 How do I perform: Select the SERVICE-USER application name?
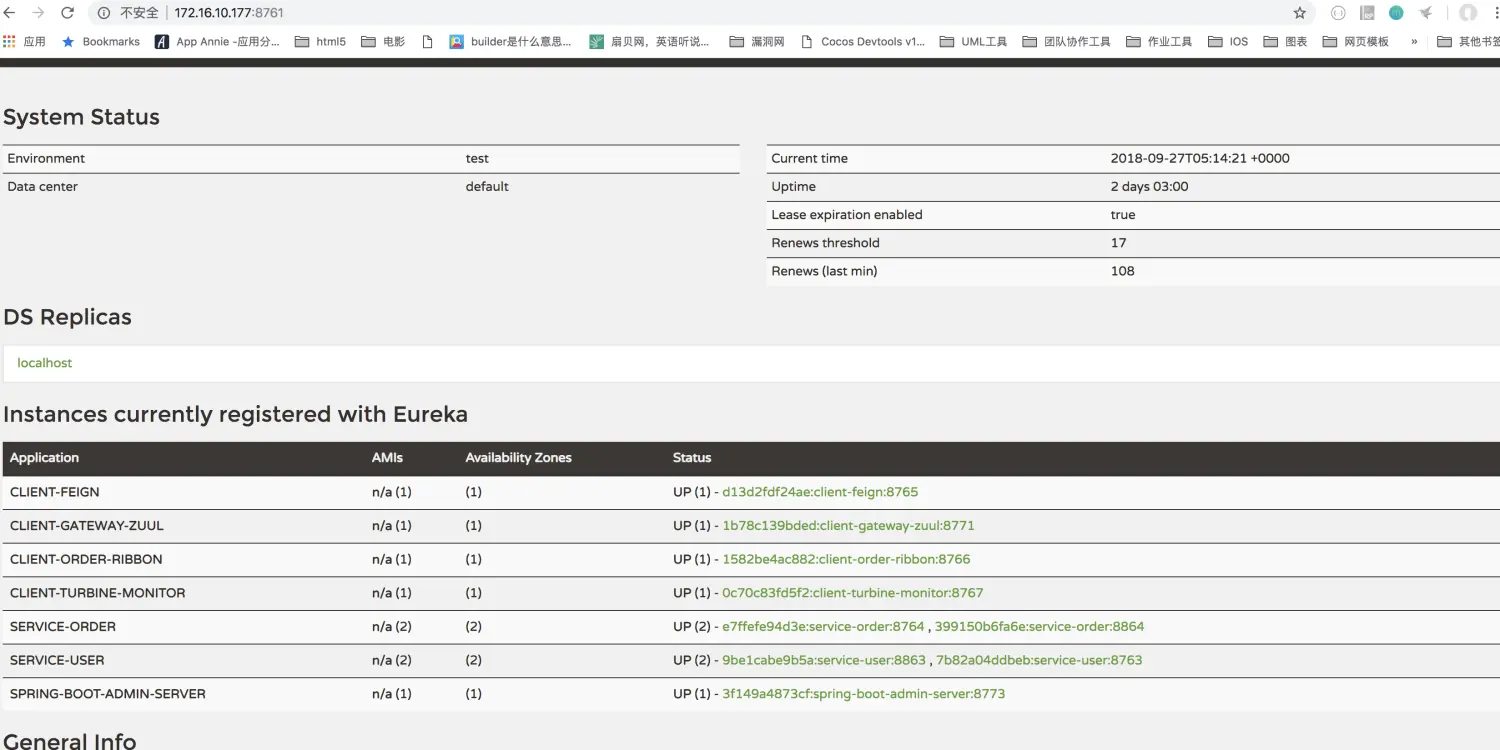click(57, 660)
